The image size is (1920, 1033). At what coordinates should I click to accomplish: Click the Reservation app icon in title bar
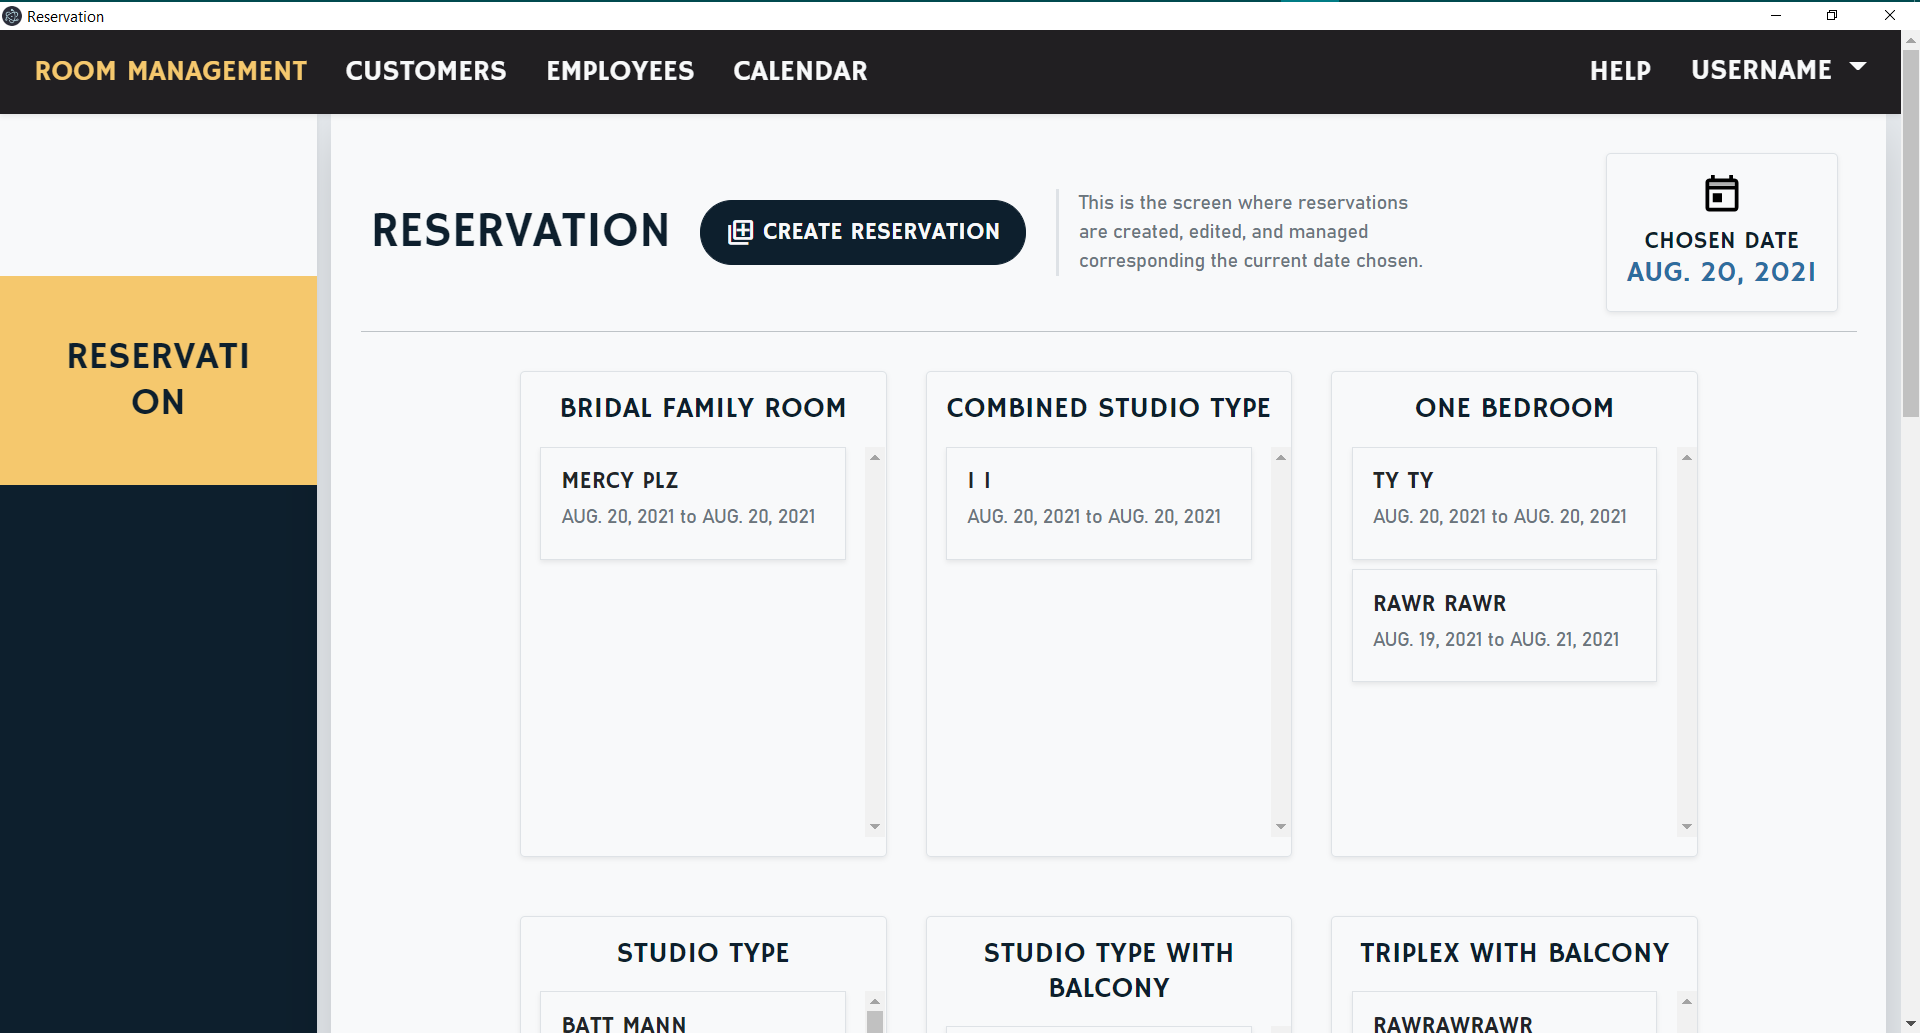pyautogui.click(x=12, y=16)
